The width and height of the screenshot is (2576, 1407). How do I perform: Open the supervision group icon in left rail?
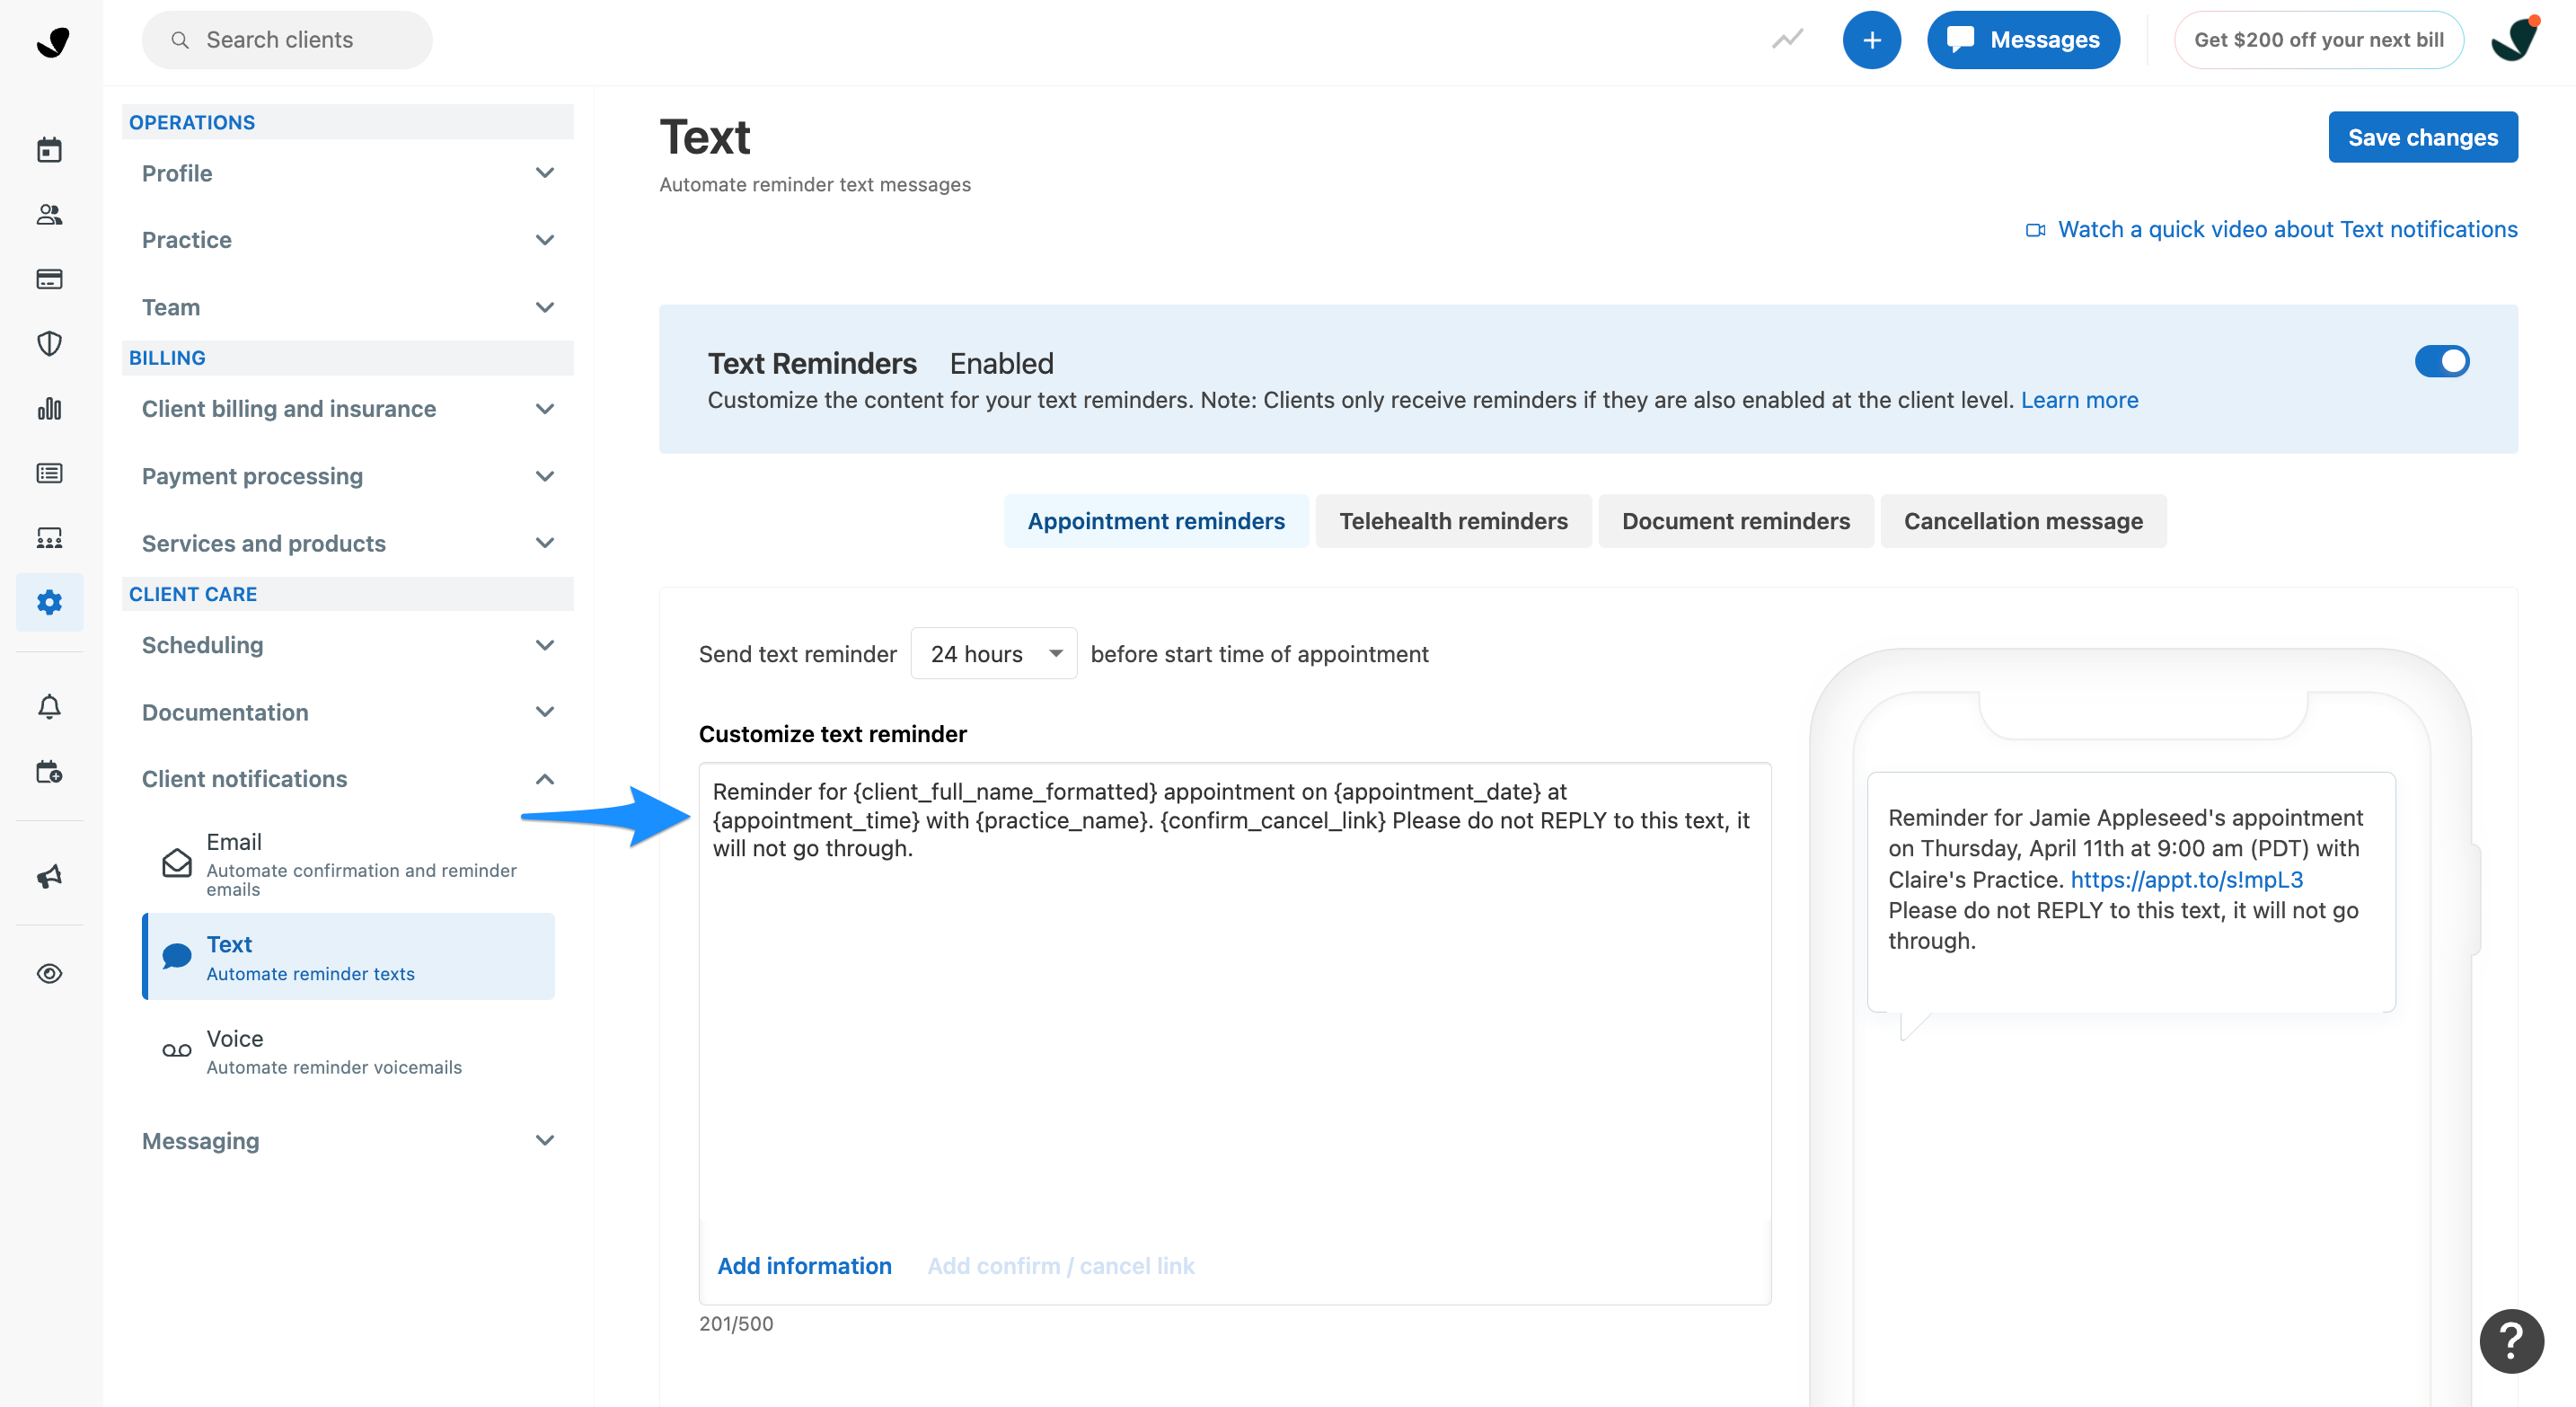tap(49, 538)
